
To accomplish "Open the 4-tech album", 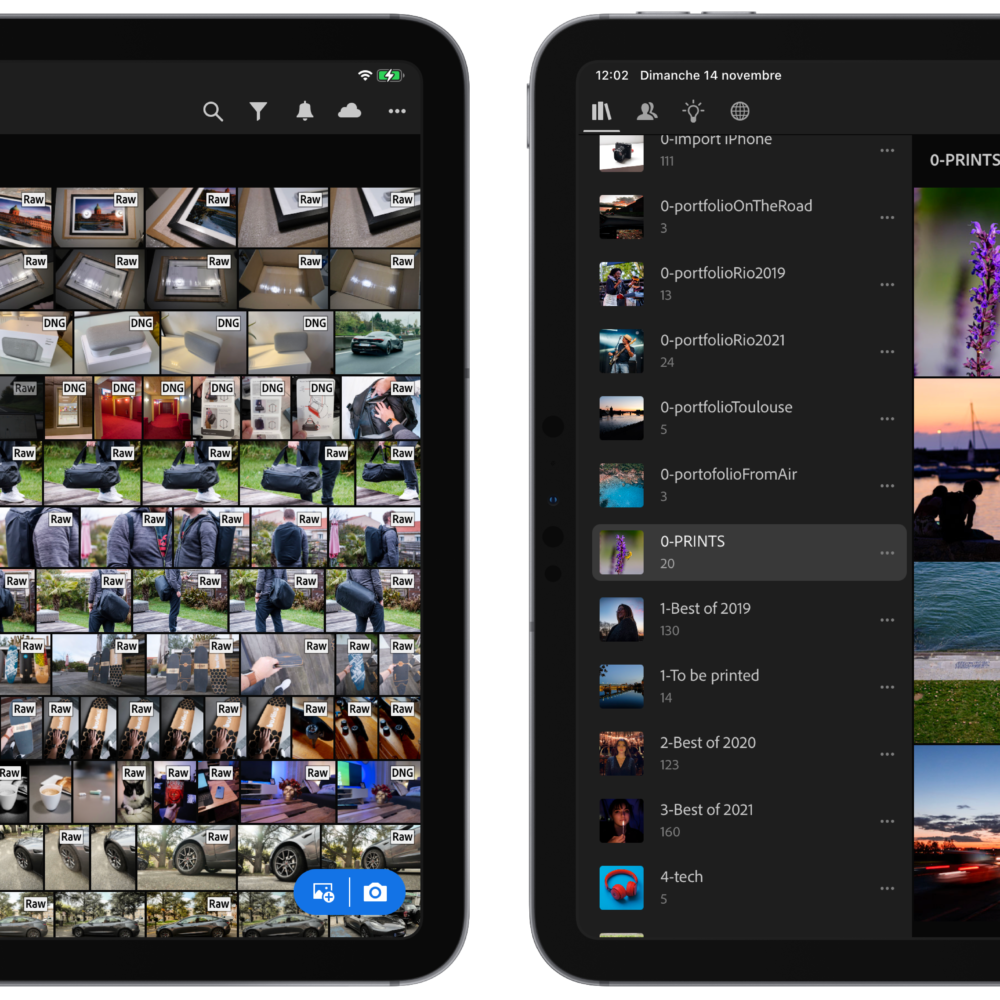I will (749, 888).
